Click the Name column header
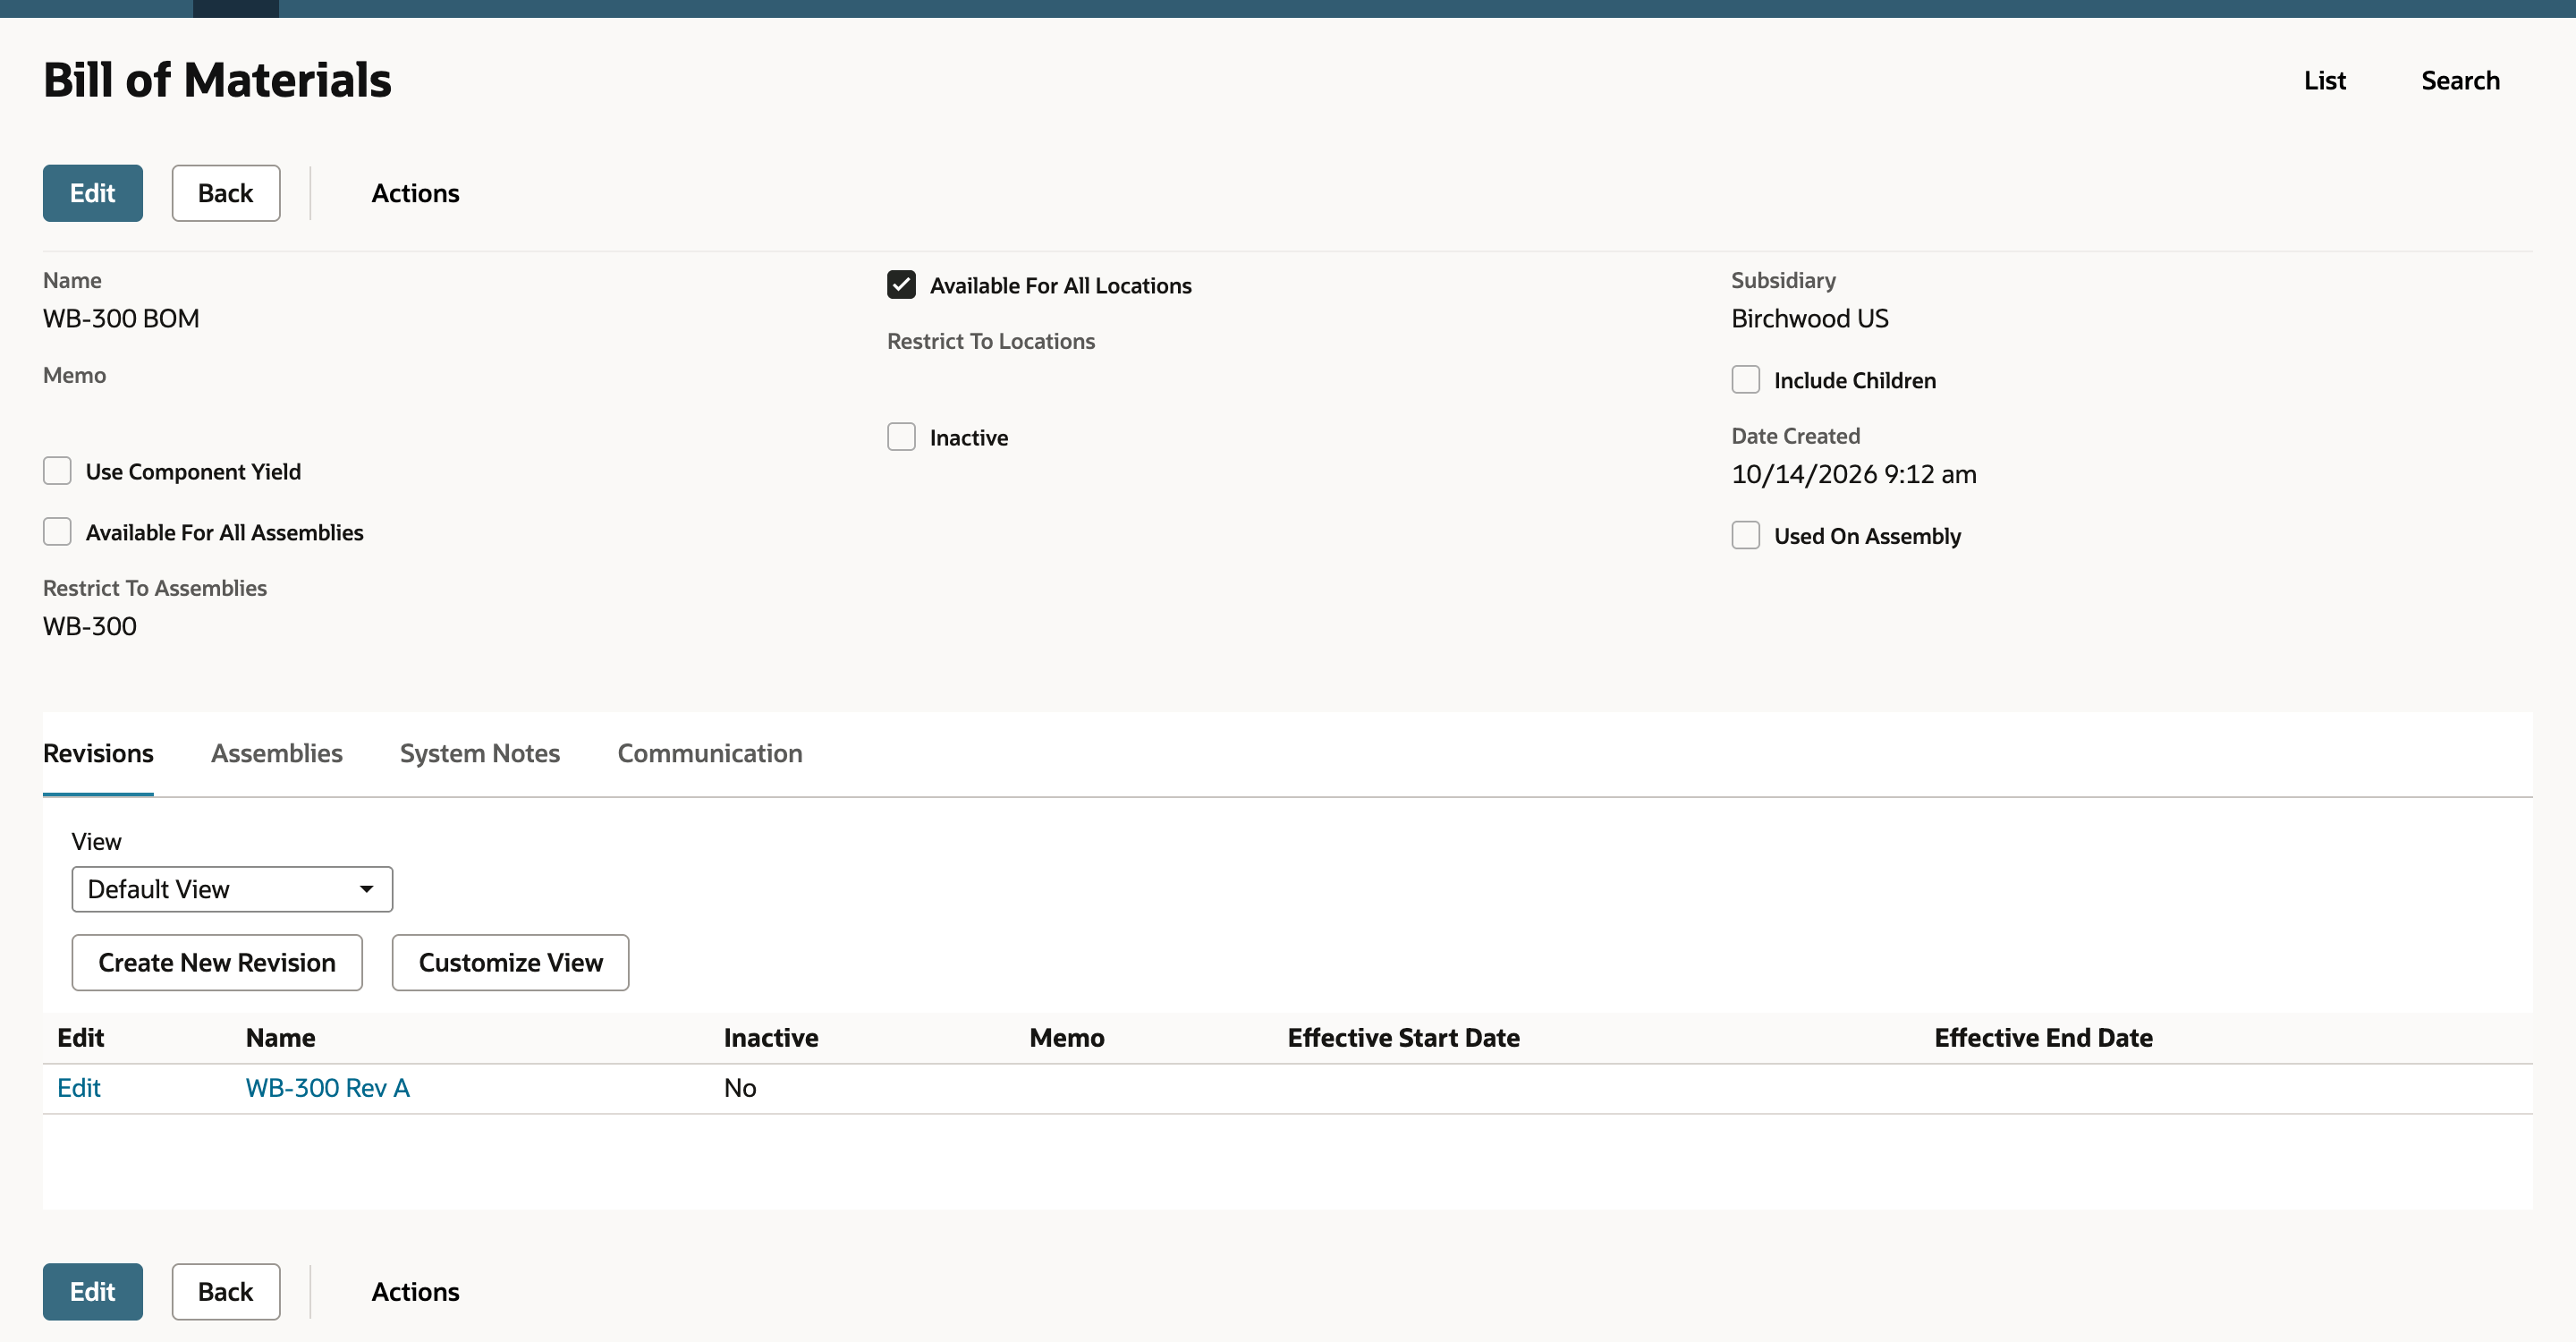The height and width of the screenshot is (1342, 2576). (x=280, y=1038)
